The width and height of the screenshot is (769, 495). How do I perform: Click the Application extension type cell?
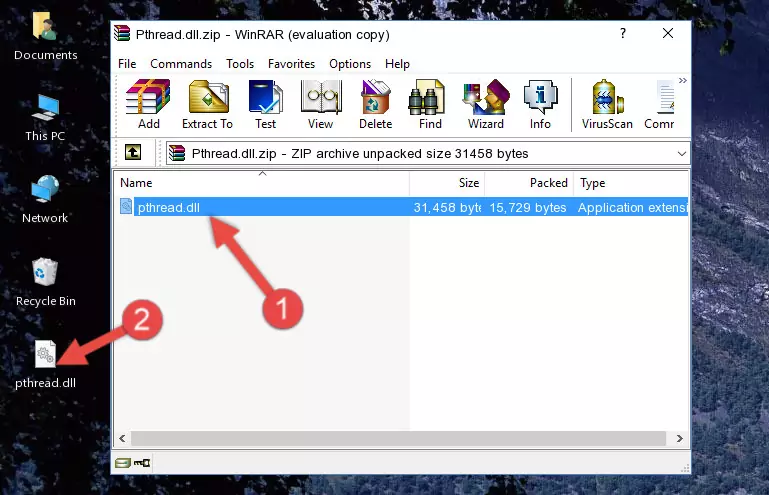point(632,208)
